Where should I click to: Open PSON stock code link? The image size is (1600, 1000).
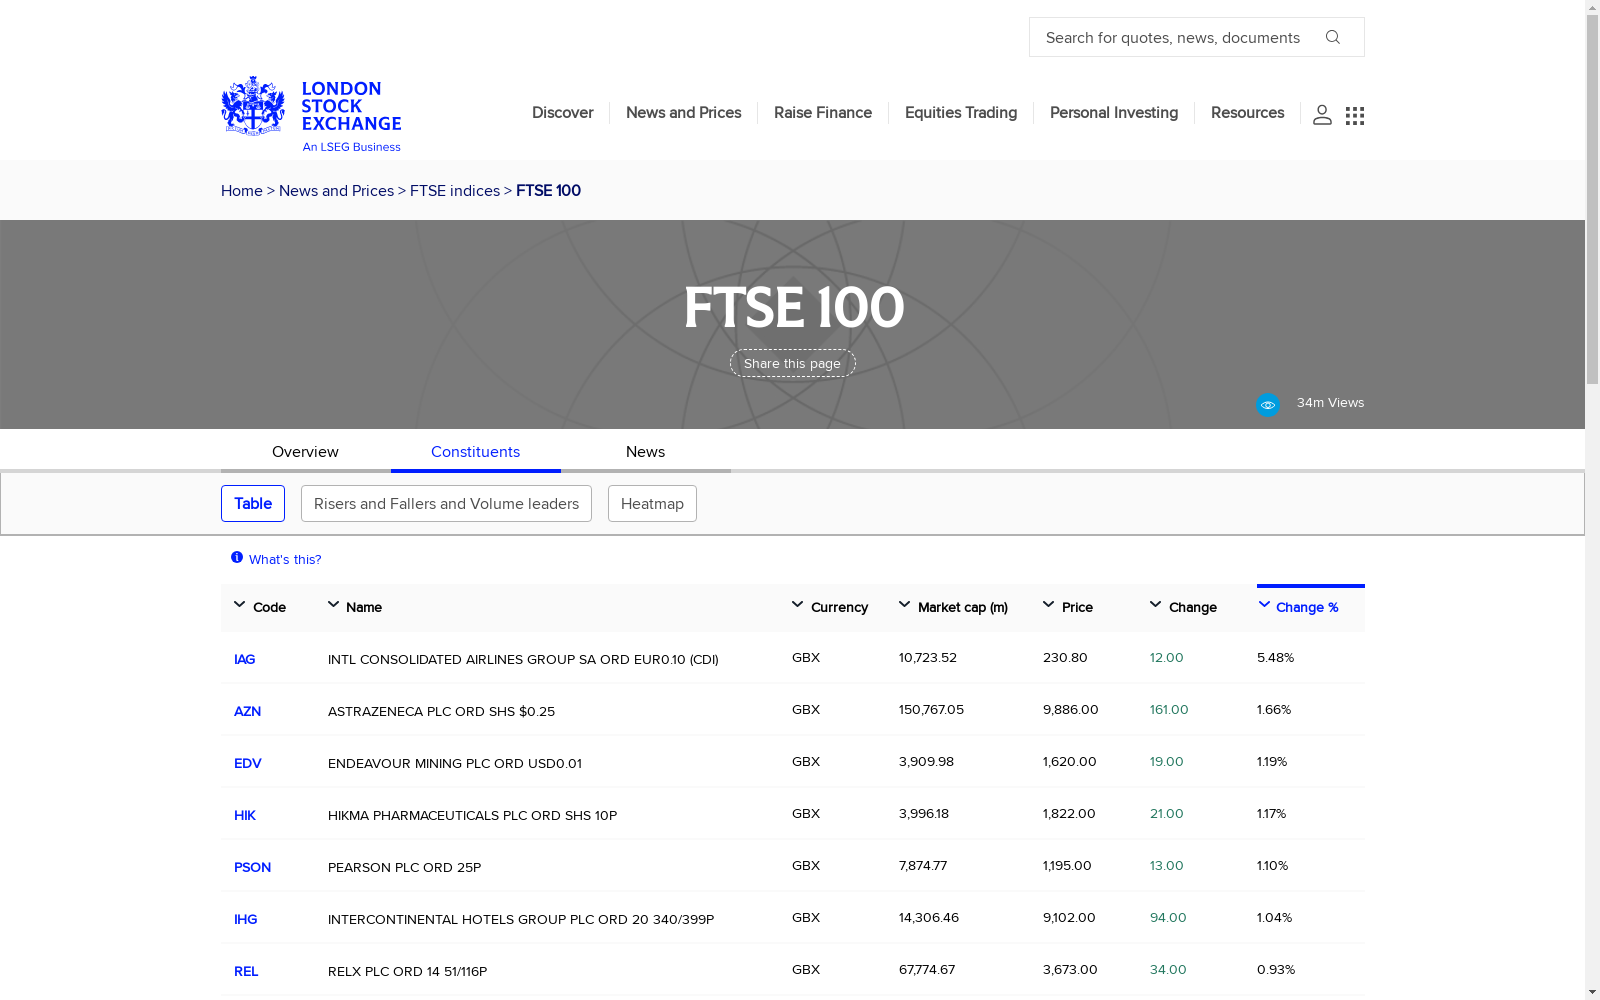pyautogui.click(x=252, y=867)
